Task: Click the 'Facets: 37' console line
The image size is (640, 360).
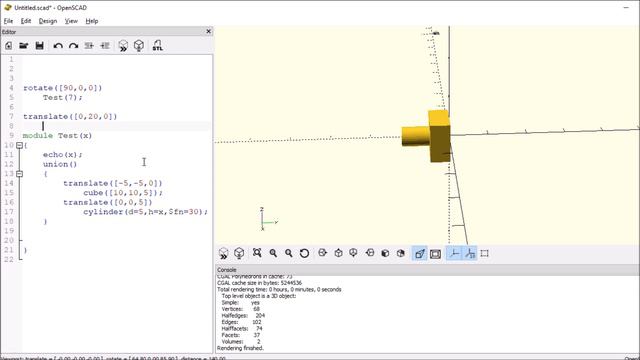Action: [240, 335]
